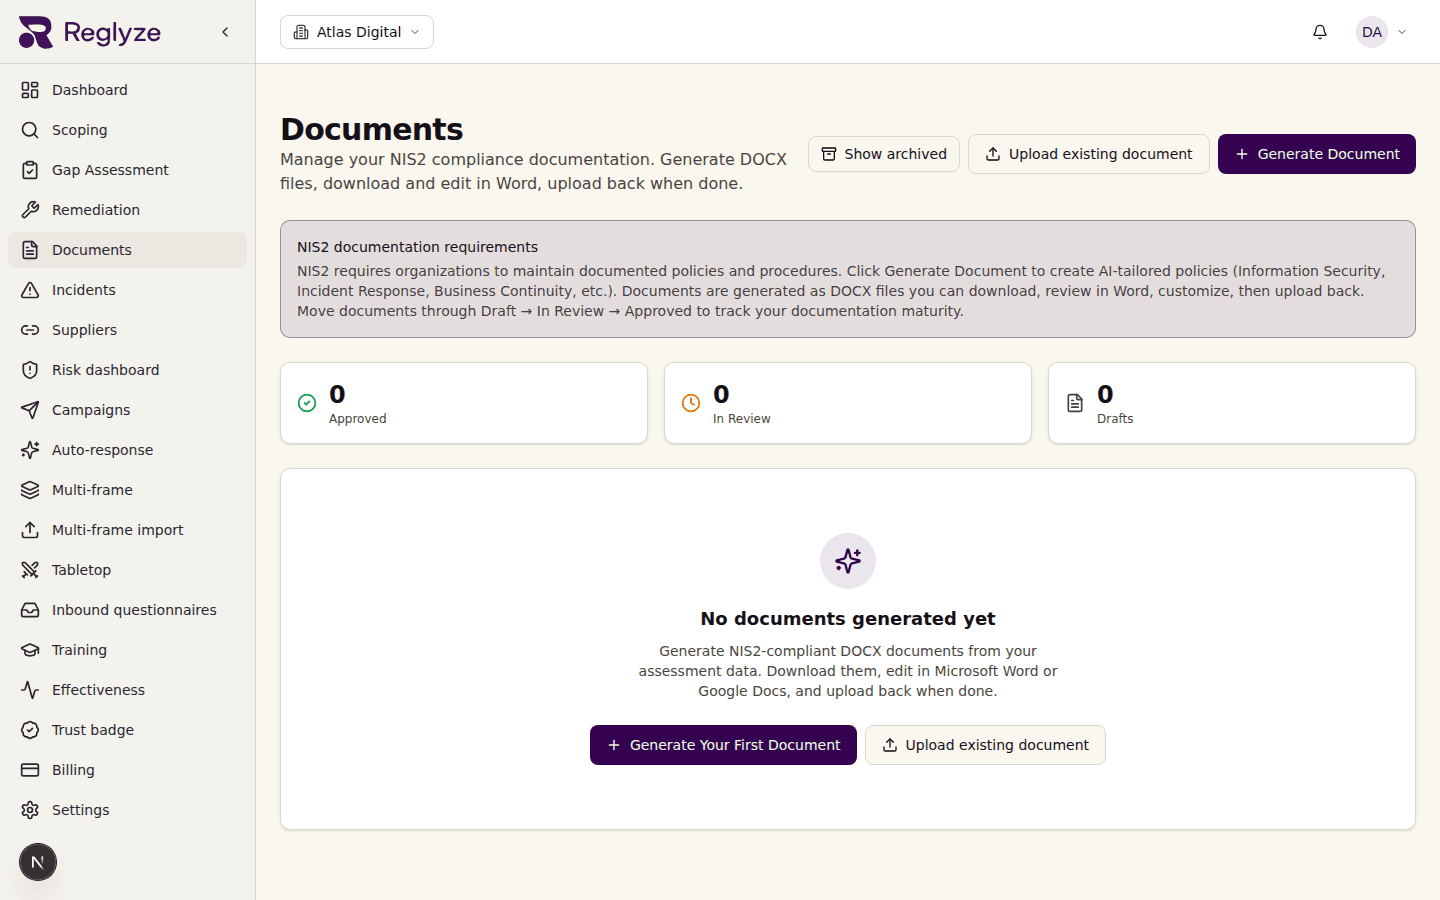1440x900 pixels.
Task: Click Upload existing document in the header
Action: pos(1089,154)
